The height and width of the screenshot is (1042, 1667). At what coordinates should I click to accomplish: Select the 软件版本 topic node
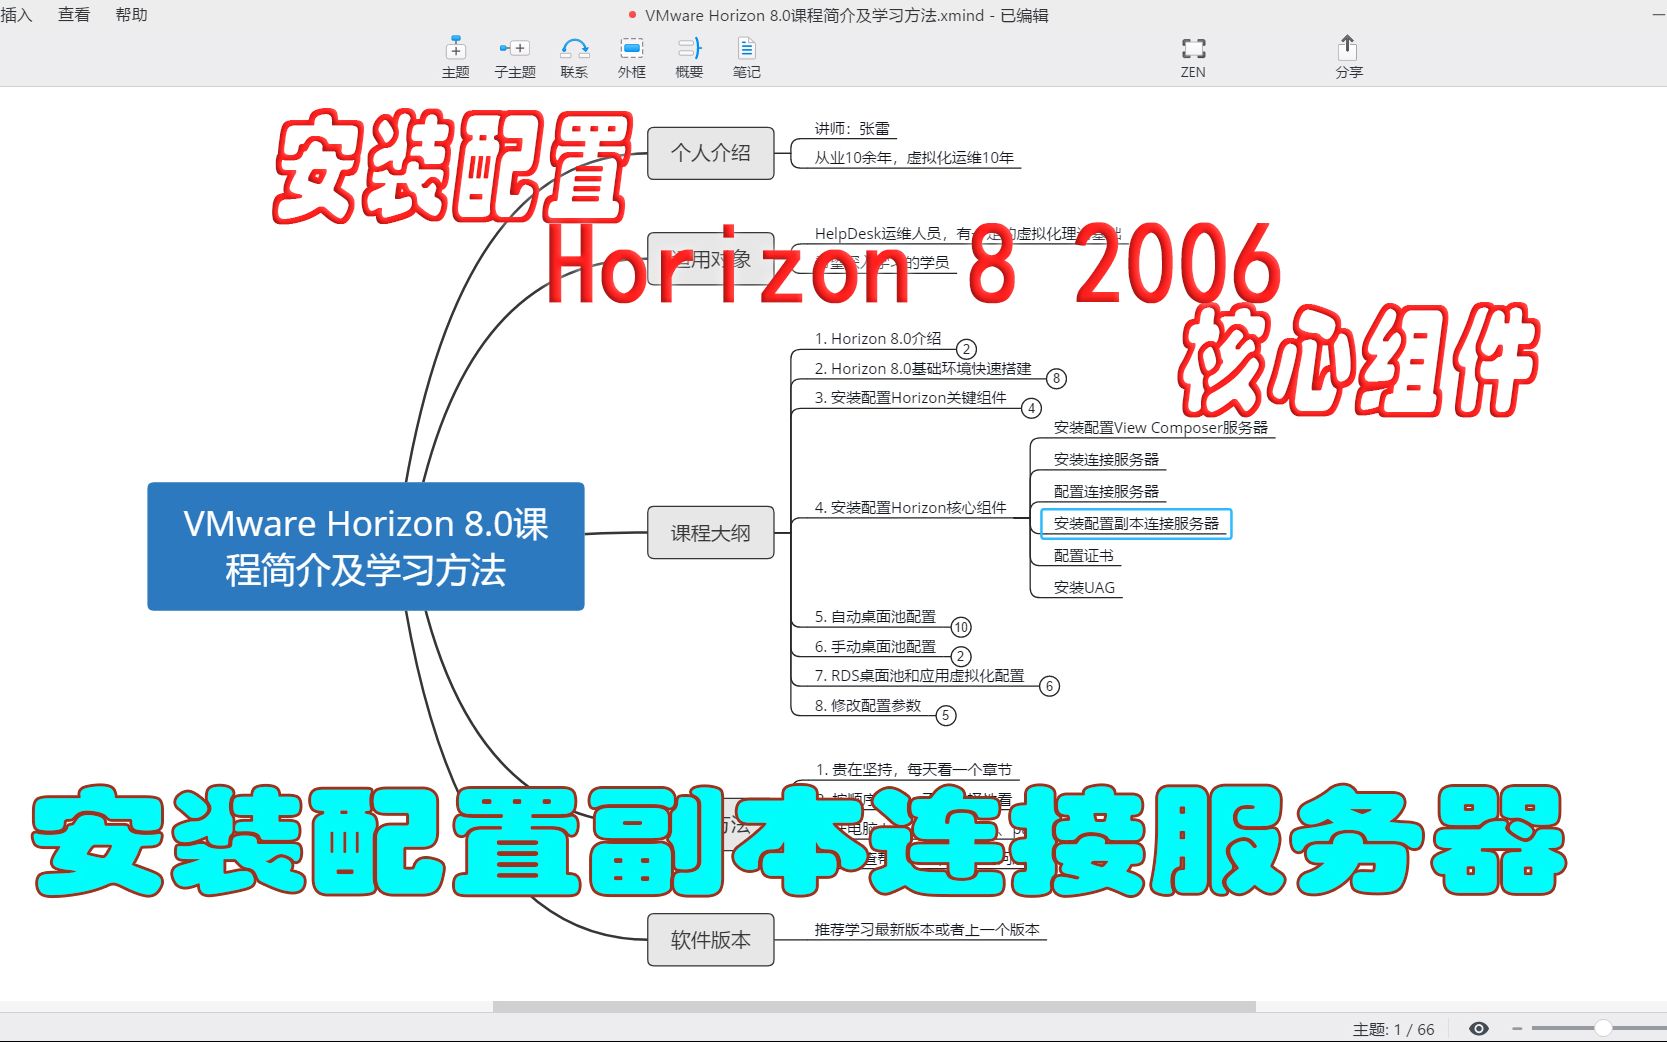pos(711,939)
